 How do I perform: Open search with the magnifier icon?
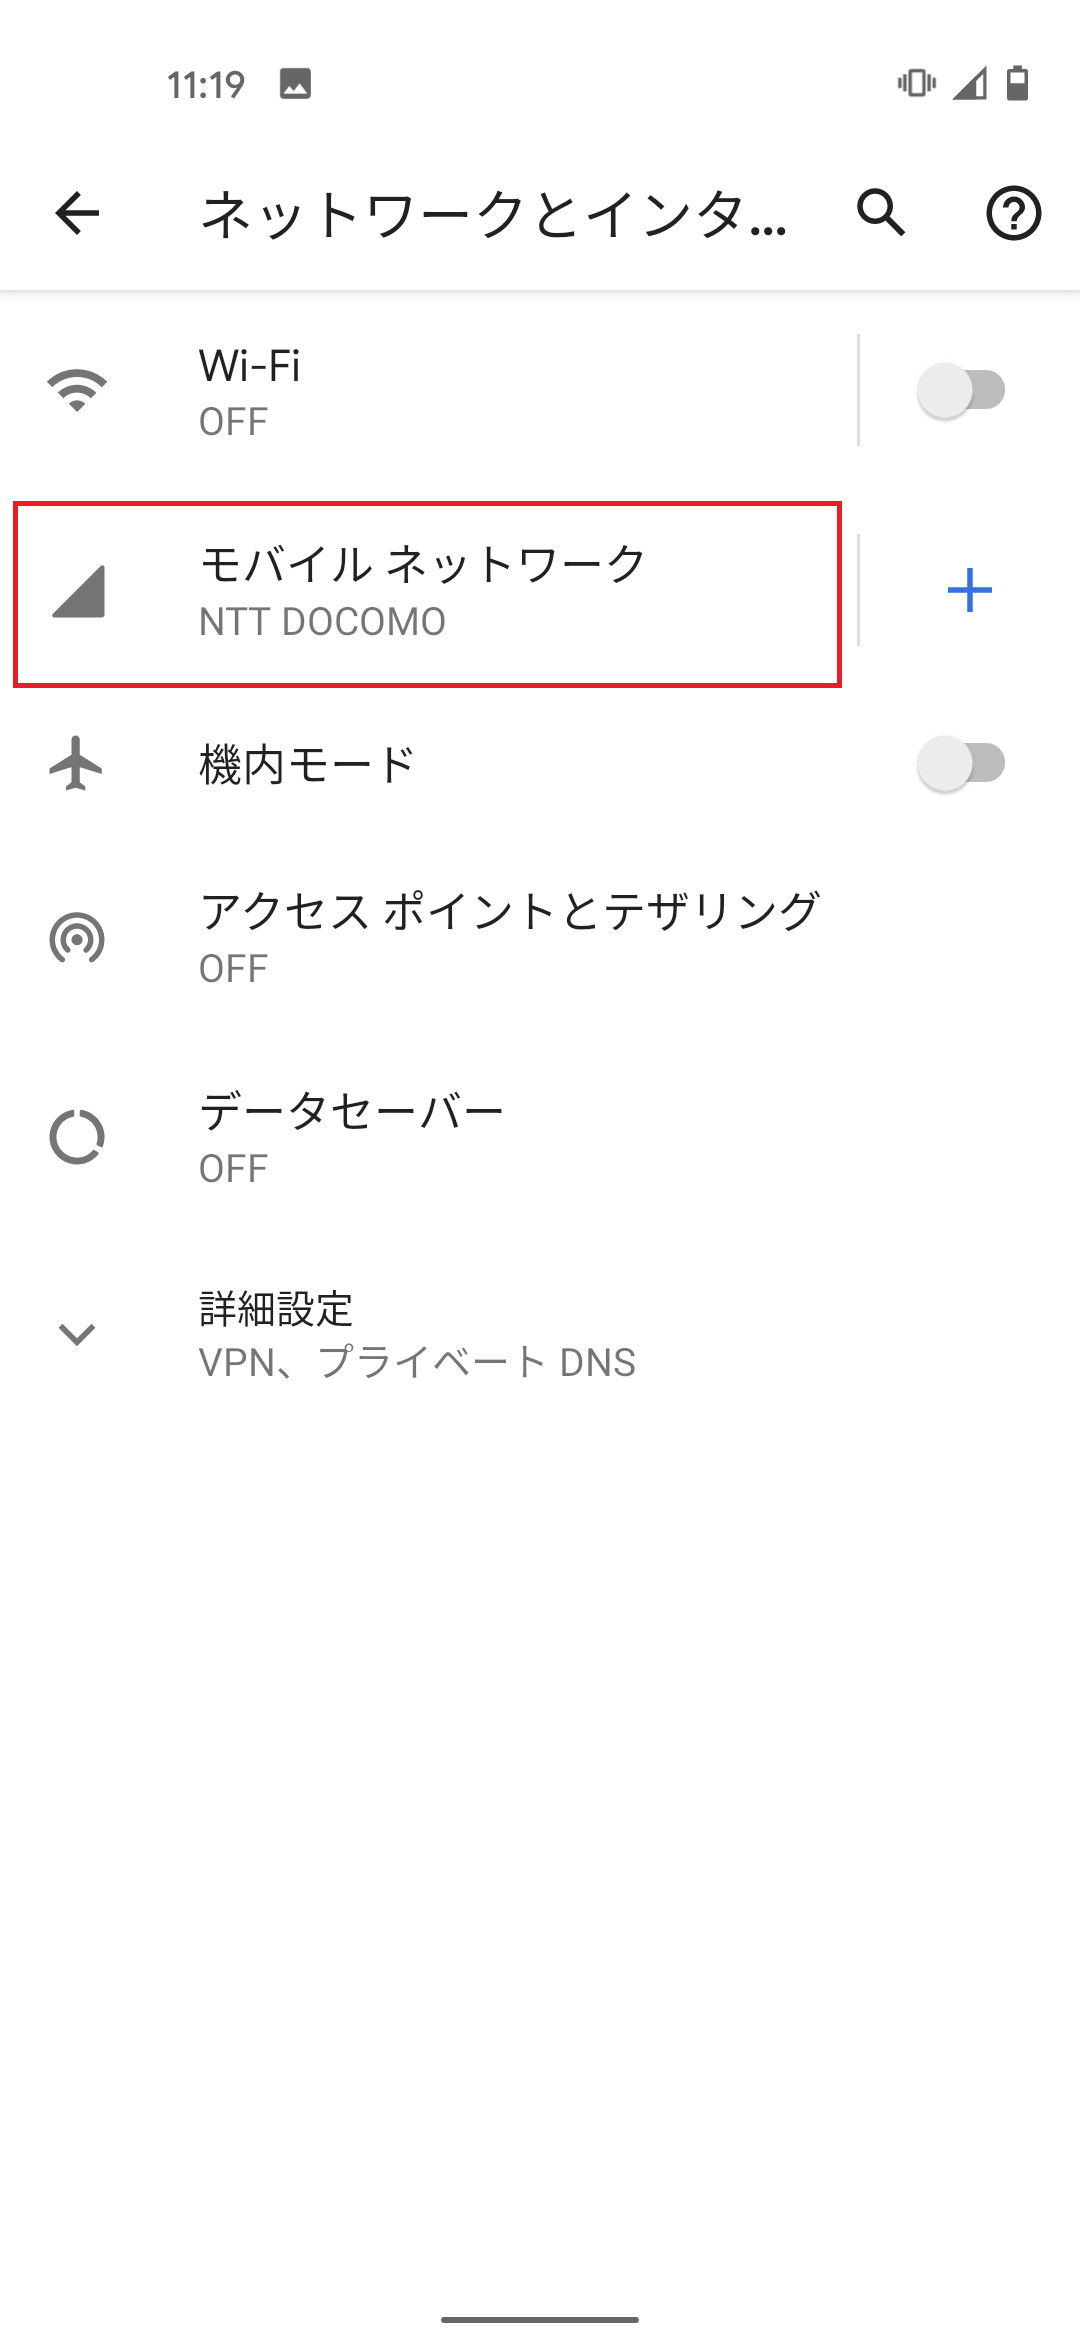[x=881, y=213]
